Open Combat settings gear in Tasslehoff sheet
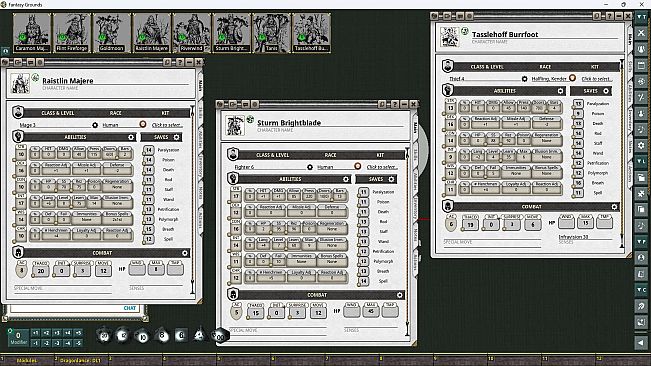 614,206
